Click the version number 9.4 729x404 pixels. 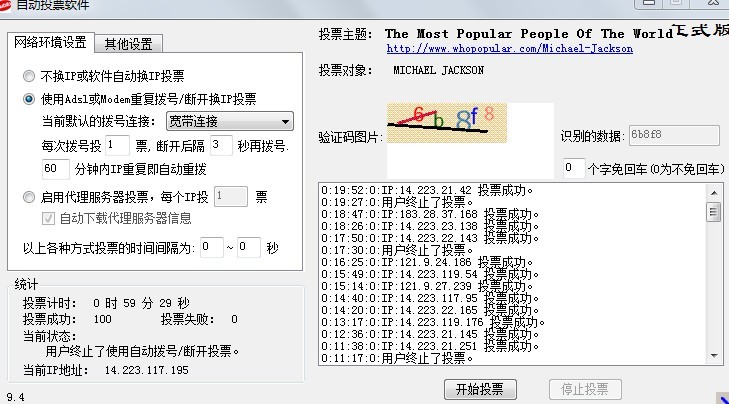15,397
